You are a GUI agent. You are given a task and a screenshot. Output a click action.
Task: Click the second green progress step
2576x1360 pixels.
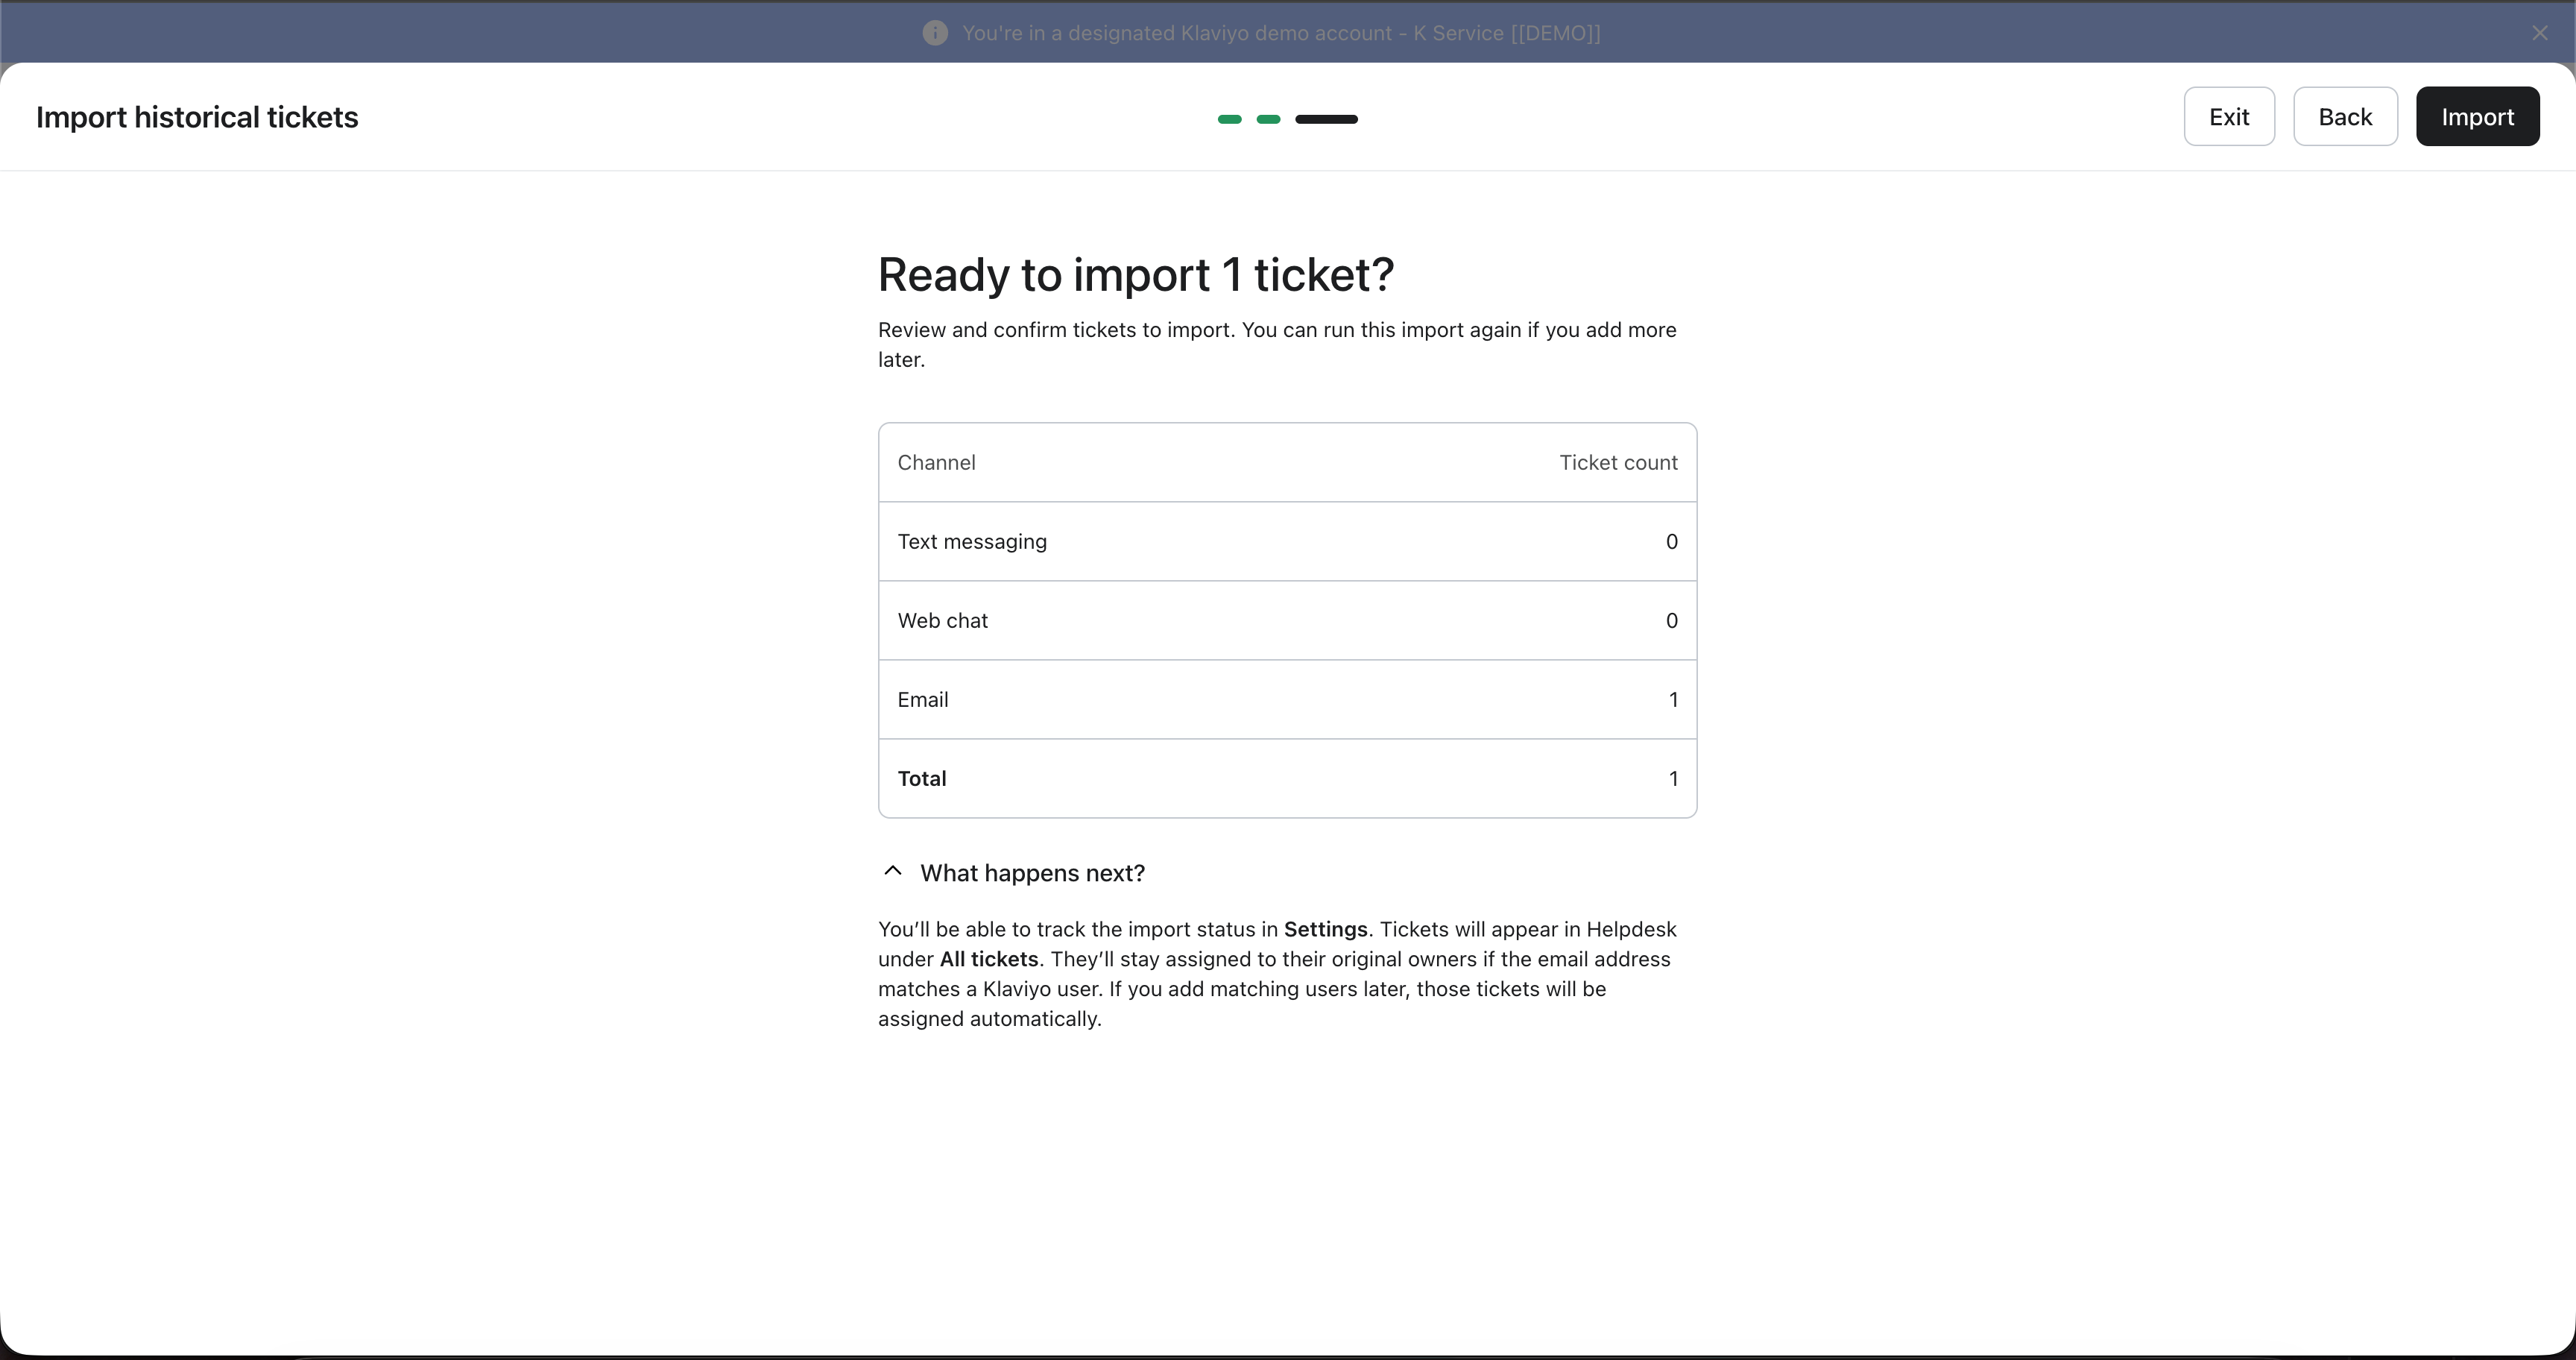click(1268, 119)
